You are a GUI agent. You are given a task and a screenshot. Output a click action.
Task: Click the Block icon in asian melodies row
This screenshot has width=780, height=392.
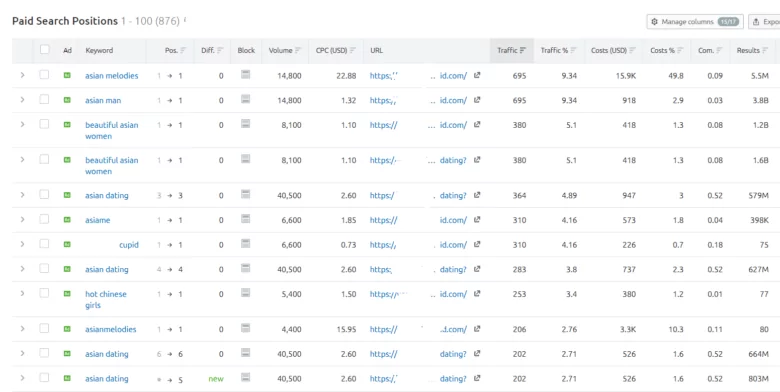coord(245,75)
